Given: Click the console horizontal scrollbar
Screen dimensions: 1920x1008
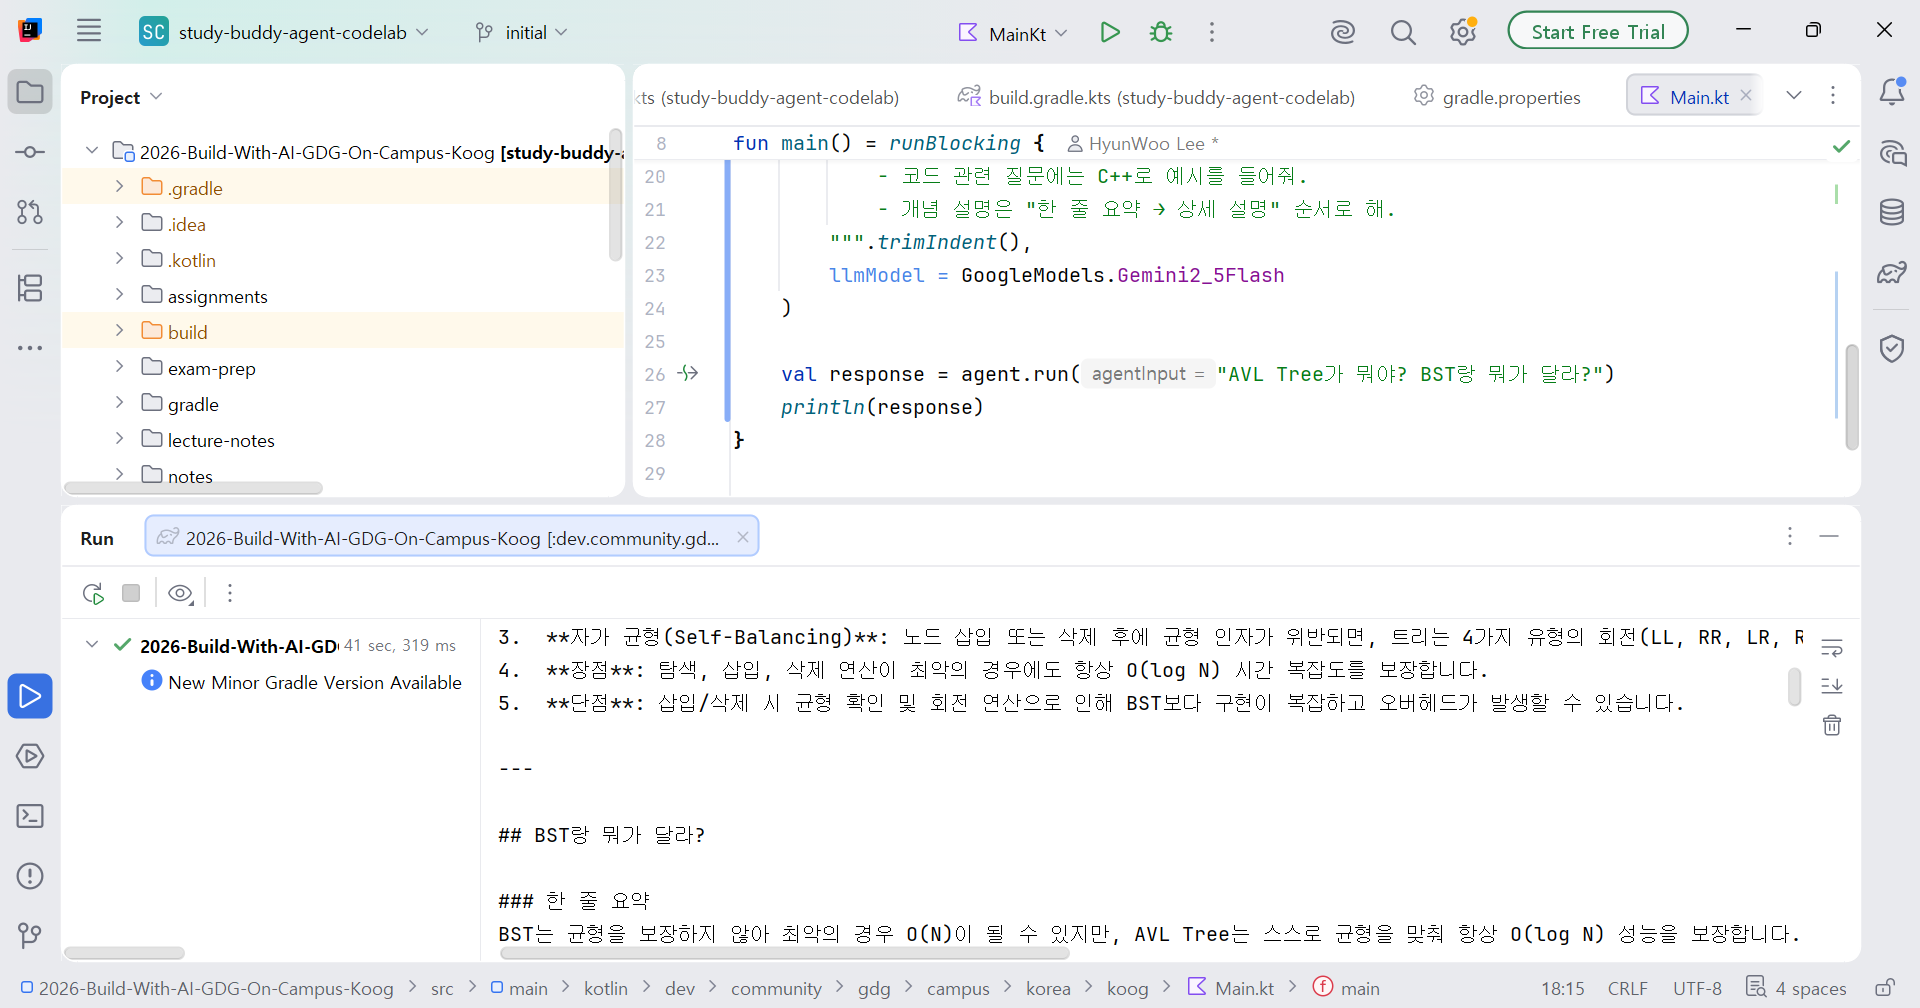Looking at the screenshot, I should click(784, 953).
